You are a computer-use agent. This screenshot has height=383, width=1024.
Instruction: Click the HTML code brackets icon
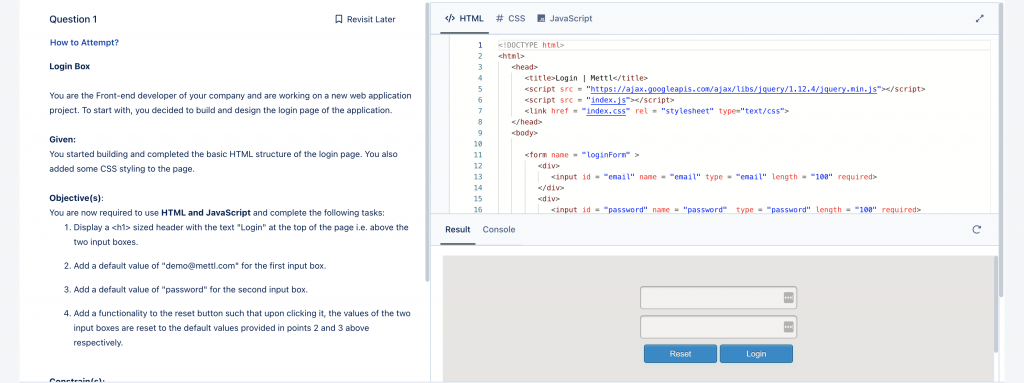449,18
